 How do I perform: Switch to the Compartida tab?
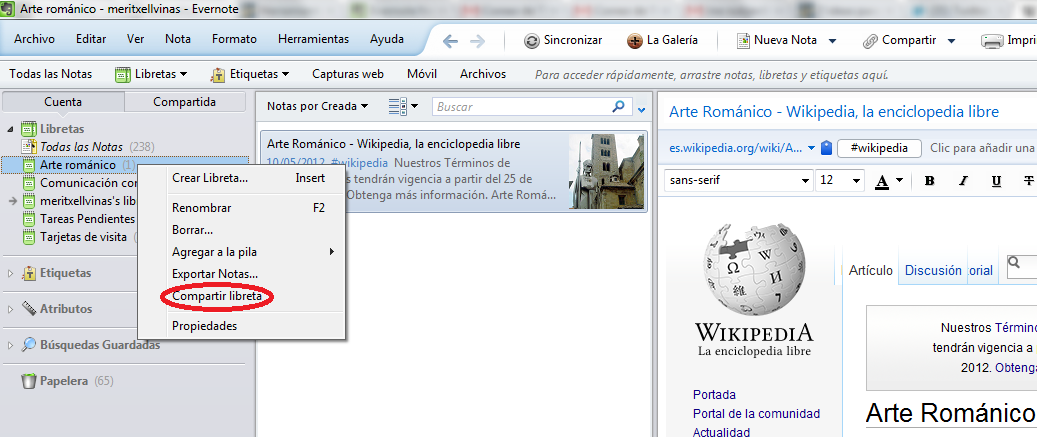[185, 102]
